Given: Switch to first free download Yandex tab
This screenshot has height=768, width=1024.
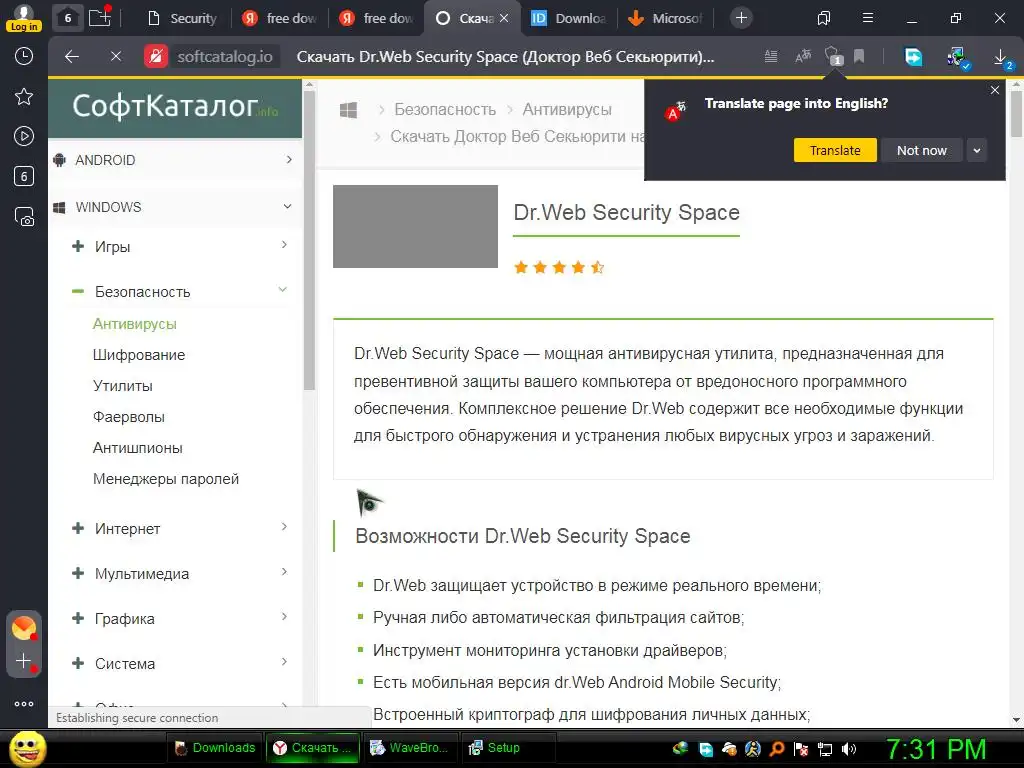Looking at the screenshot, I should tap(280, 18).
